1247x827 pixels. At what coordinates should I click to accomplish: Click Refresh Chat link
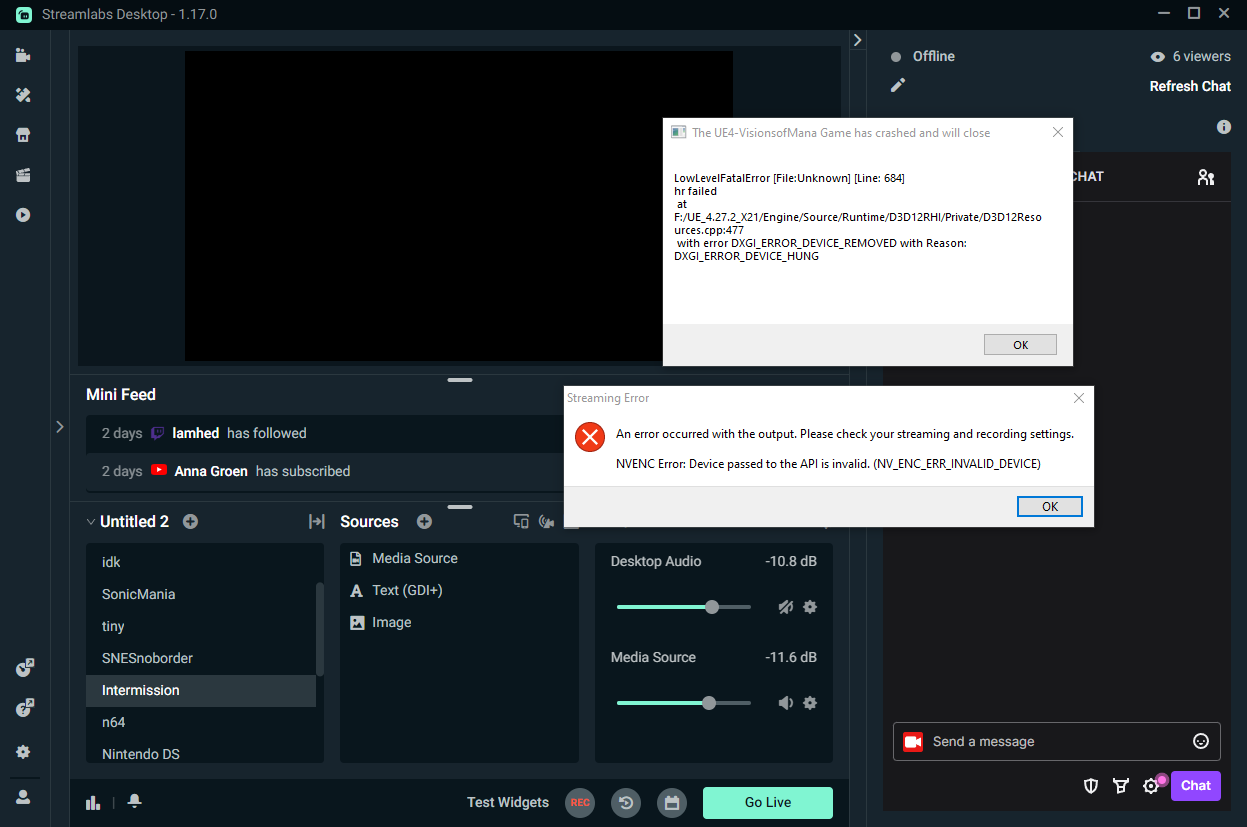coord(1190,86)
